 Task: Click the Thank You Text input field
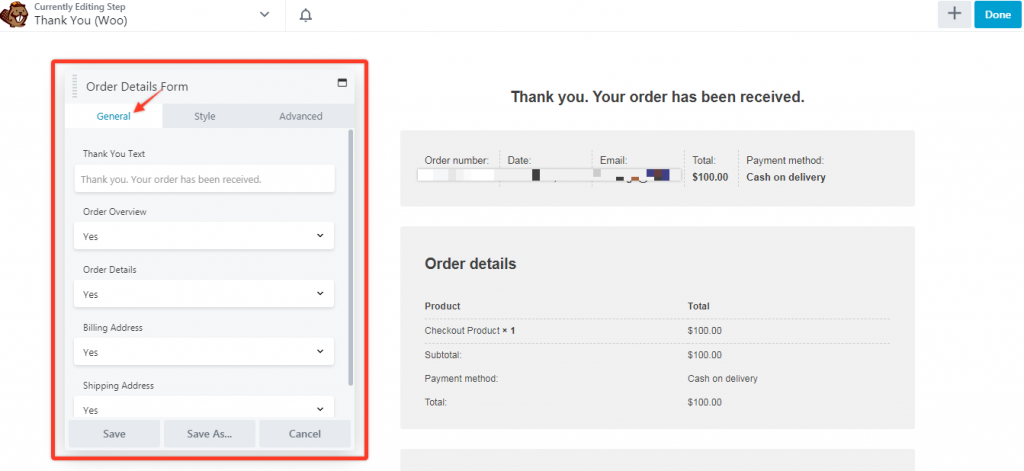[x=204, y=179]
